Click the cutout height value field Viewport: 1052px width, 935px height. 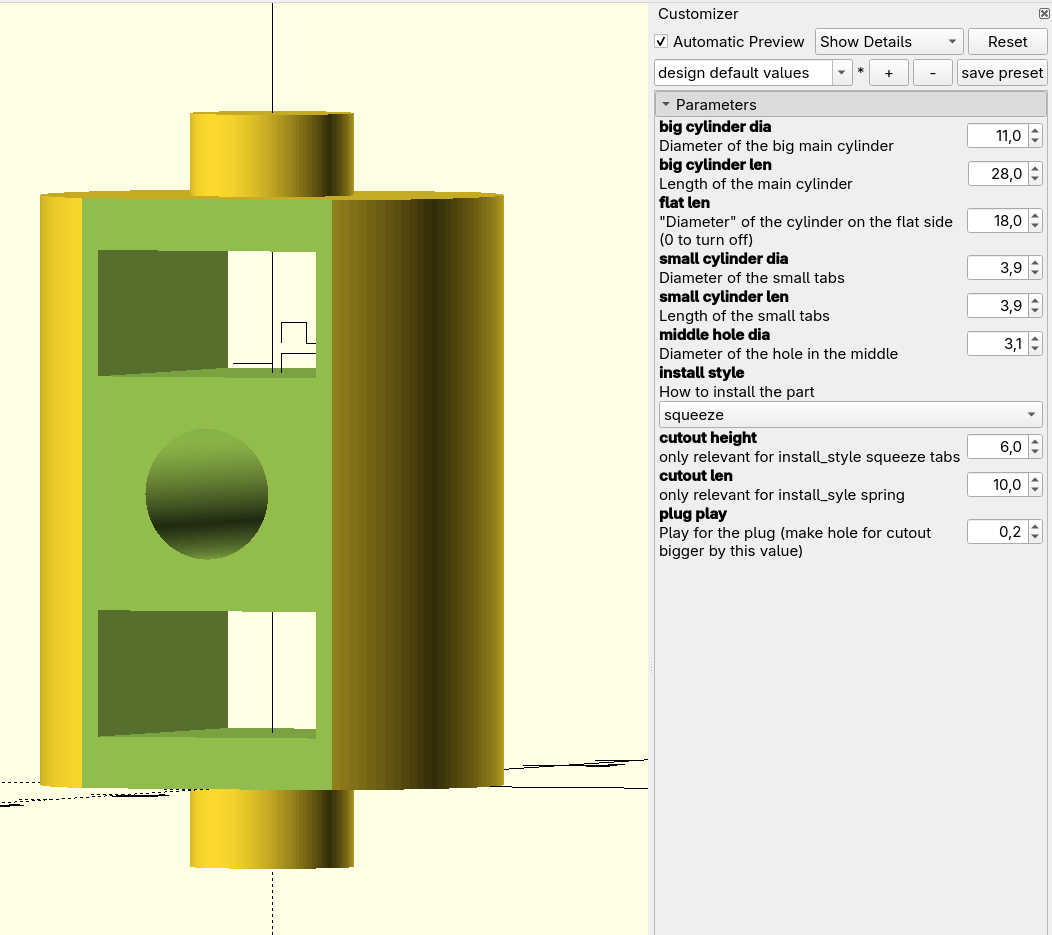tap(997, 447)
